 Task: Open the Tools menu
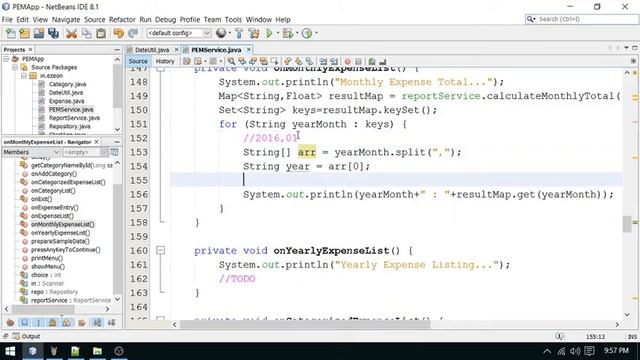click(233, 20)
